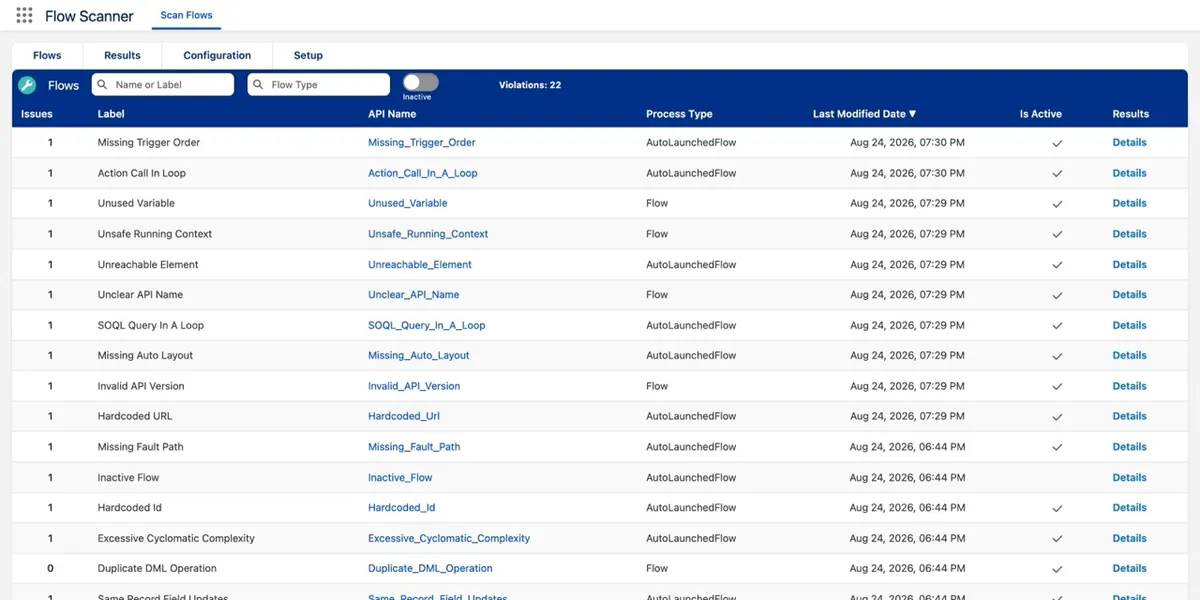Viewport: 1200px width, 600px height.
Task: Open the Duplicate_DML_Operation link
Action: click(x=430, y=568)
